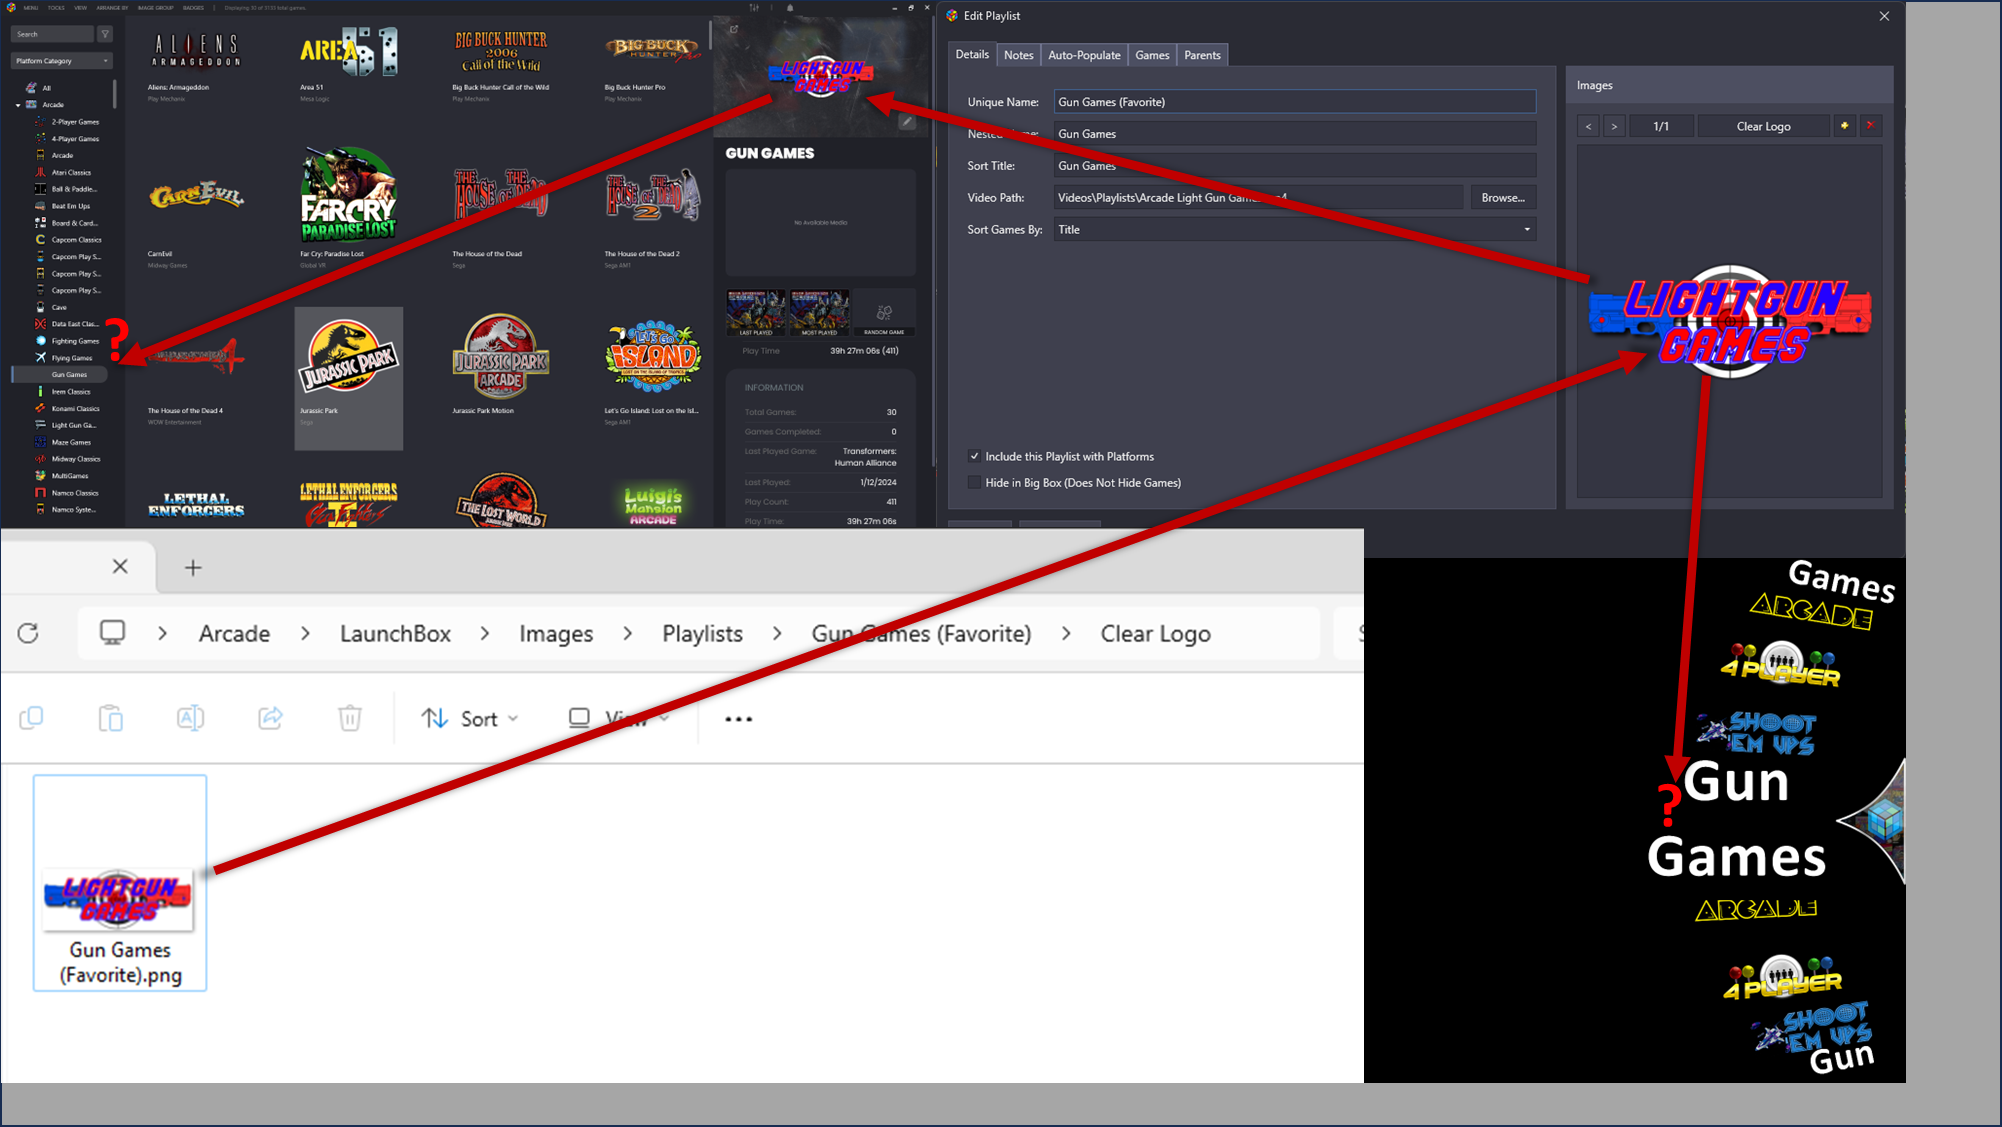The width and height of the screenshot is (2002, 1127).
Task: Collapse the Arcade tree node arrow
Action: (x=18, y=105)
